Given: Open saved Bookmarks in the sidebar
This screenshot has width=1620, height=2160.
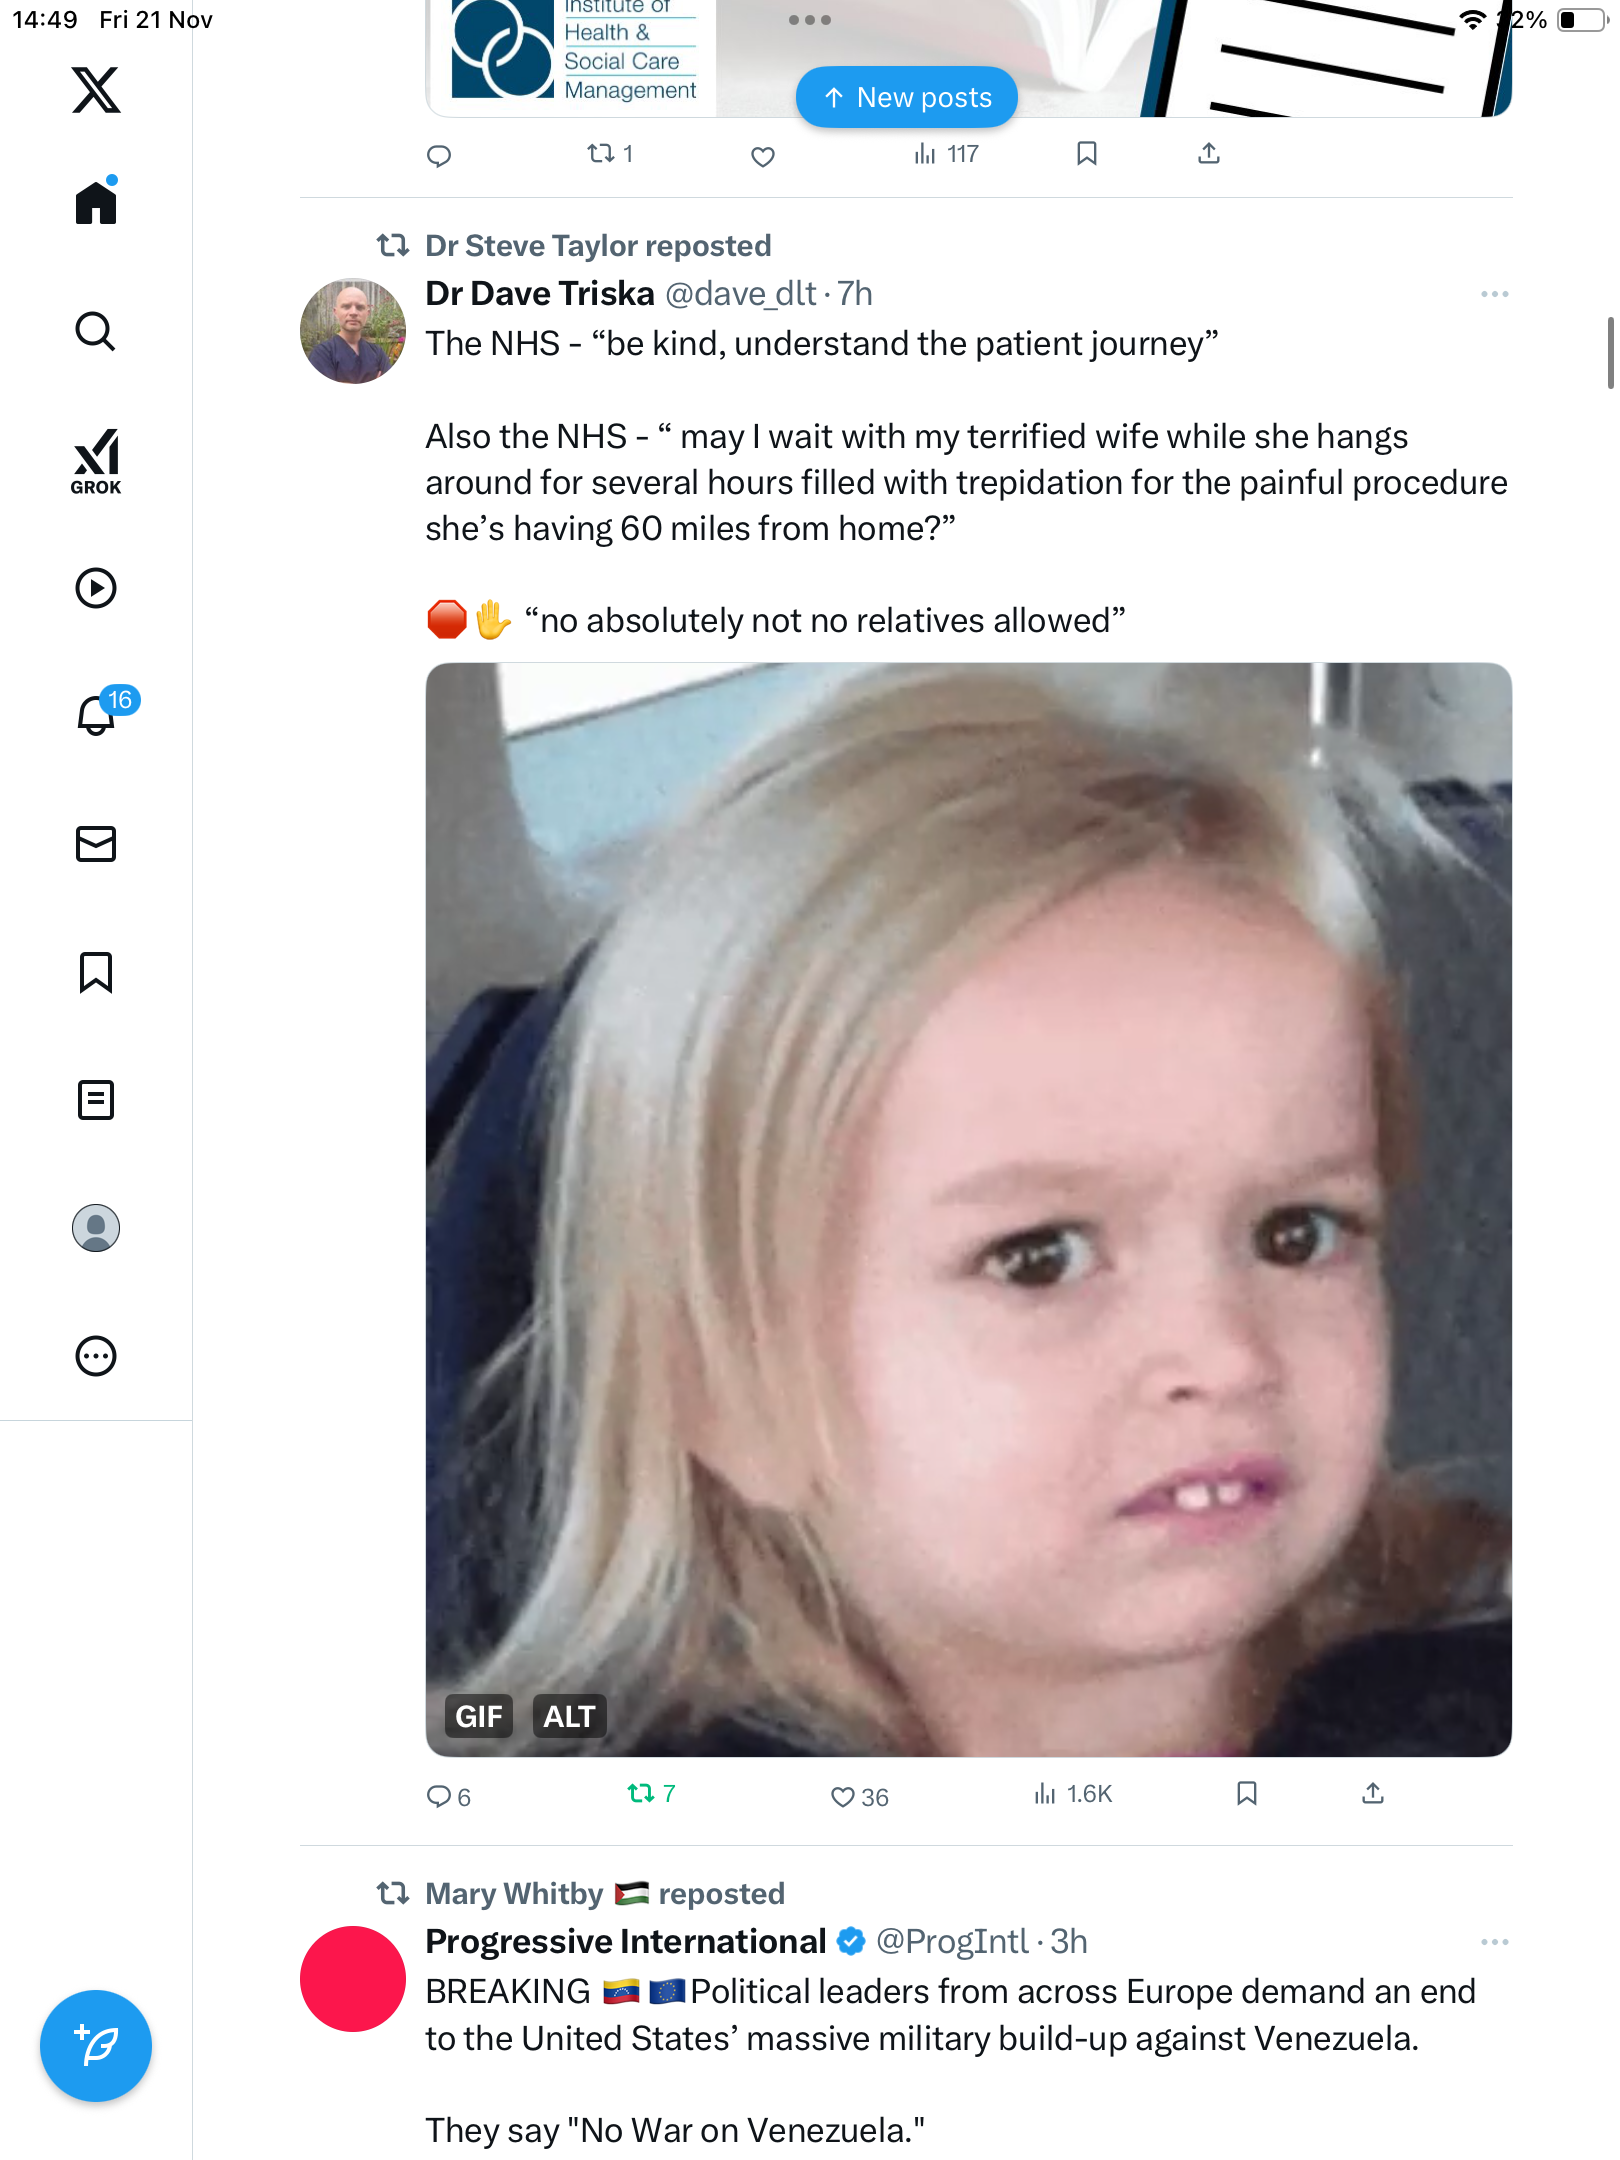Looking at the screenshot, I should (x=96, y=972).
